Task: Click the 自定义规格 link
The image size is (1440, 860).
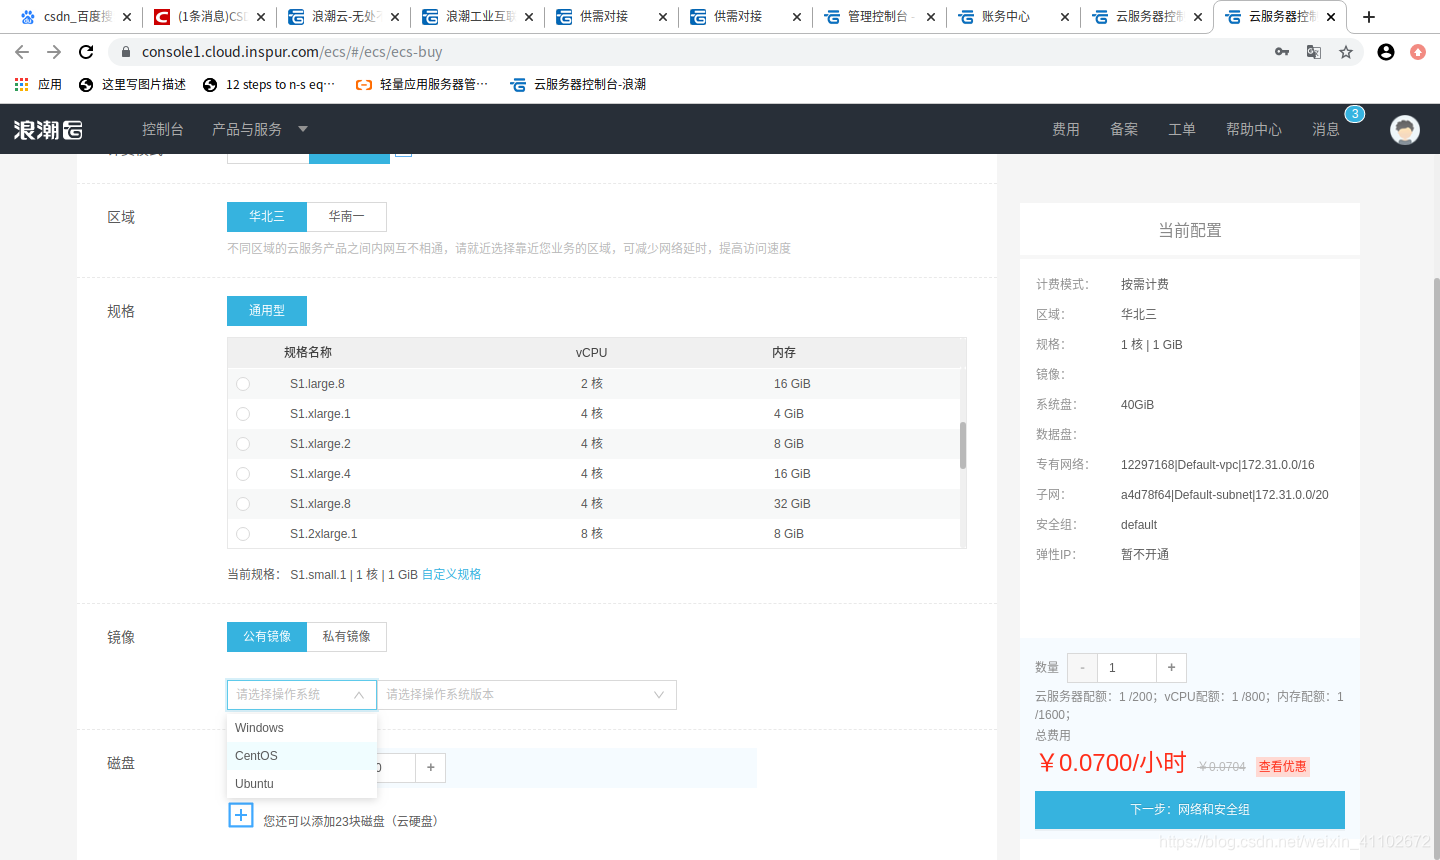Action: point(452,575)
